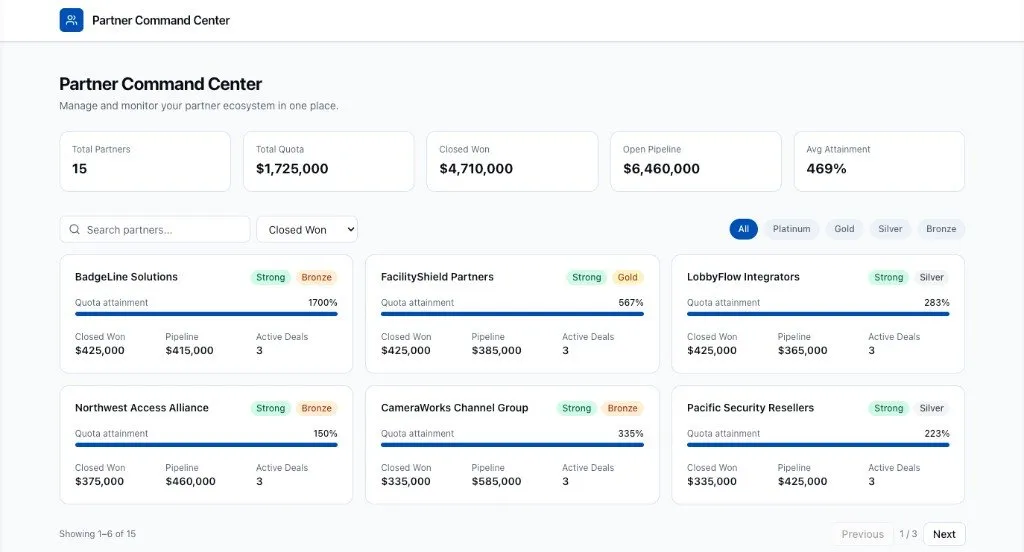1024x552 pixels.
Task: Click the Total Partners value 15
Action: coord(79,169)
